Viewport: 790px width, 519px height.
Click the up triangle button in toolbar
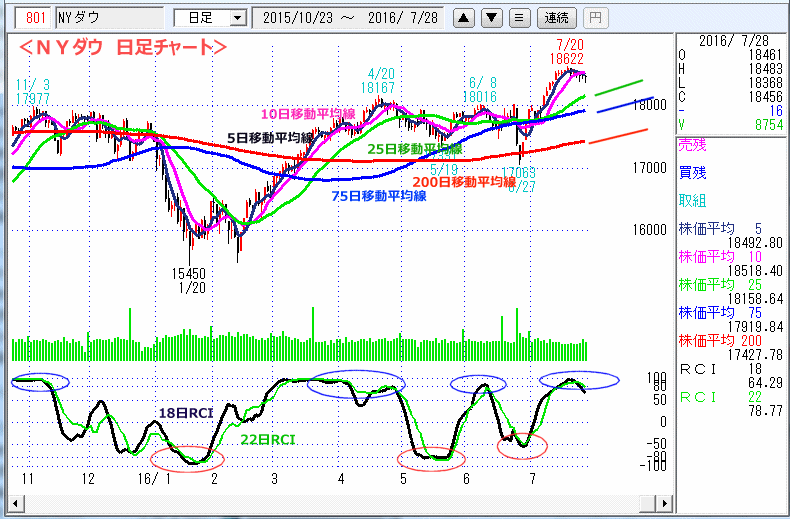pyautogui.click(x=464, y=18)
